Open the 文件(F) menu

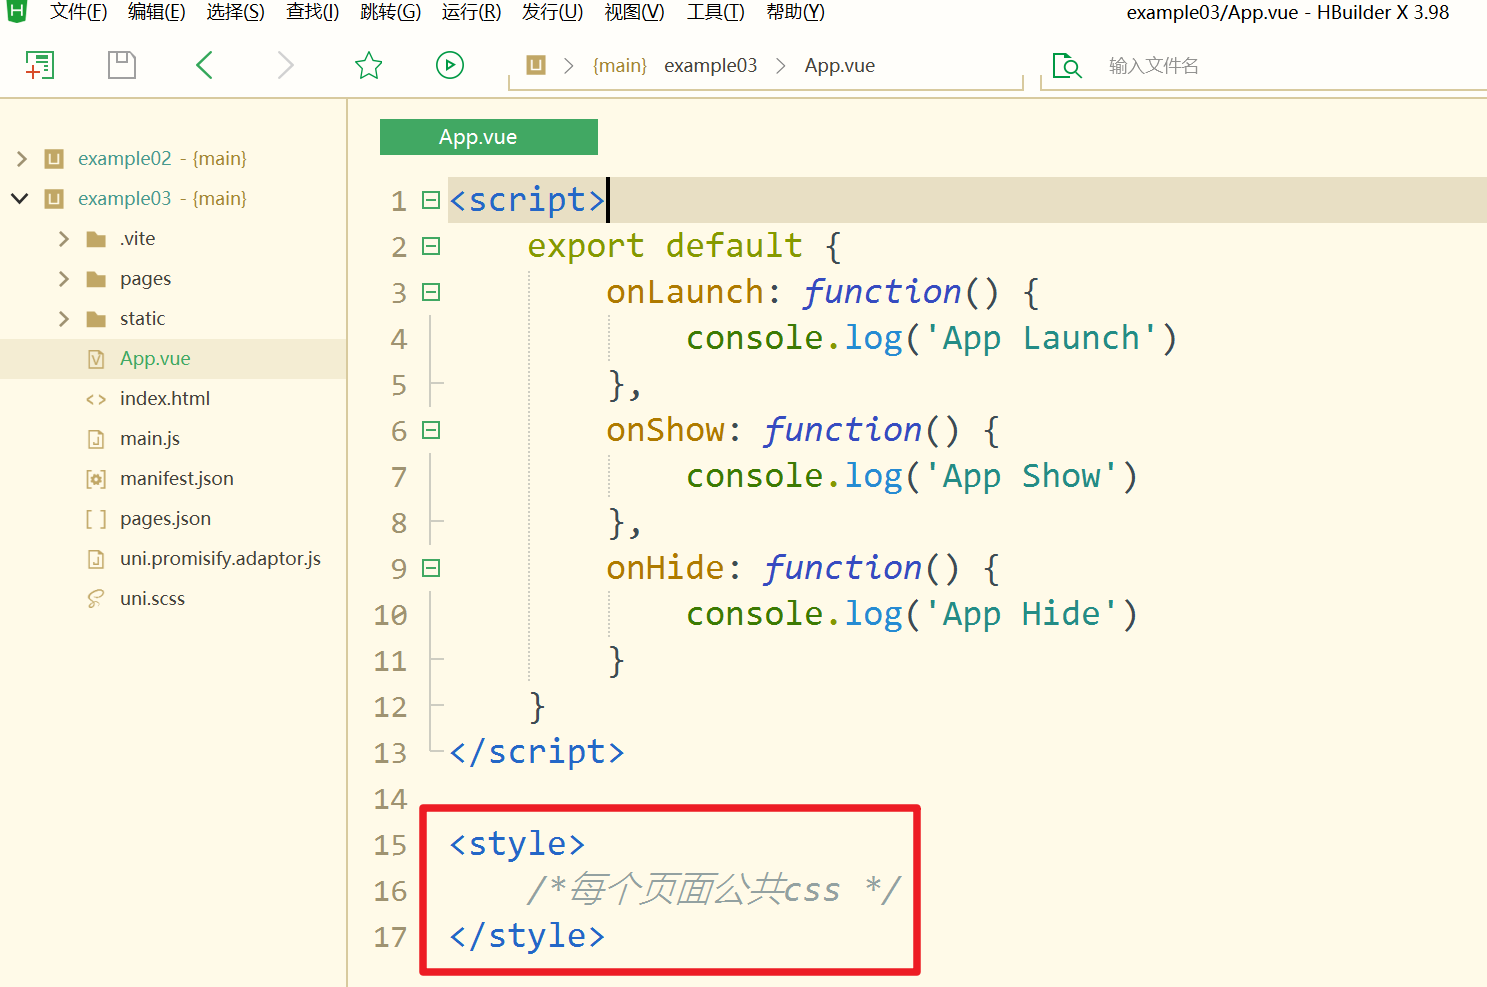[78, 12]
